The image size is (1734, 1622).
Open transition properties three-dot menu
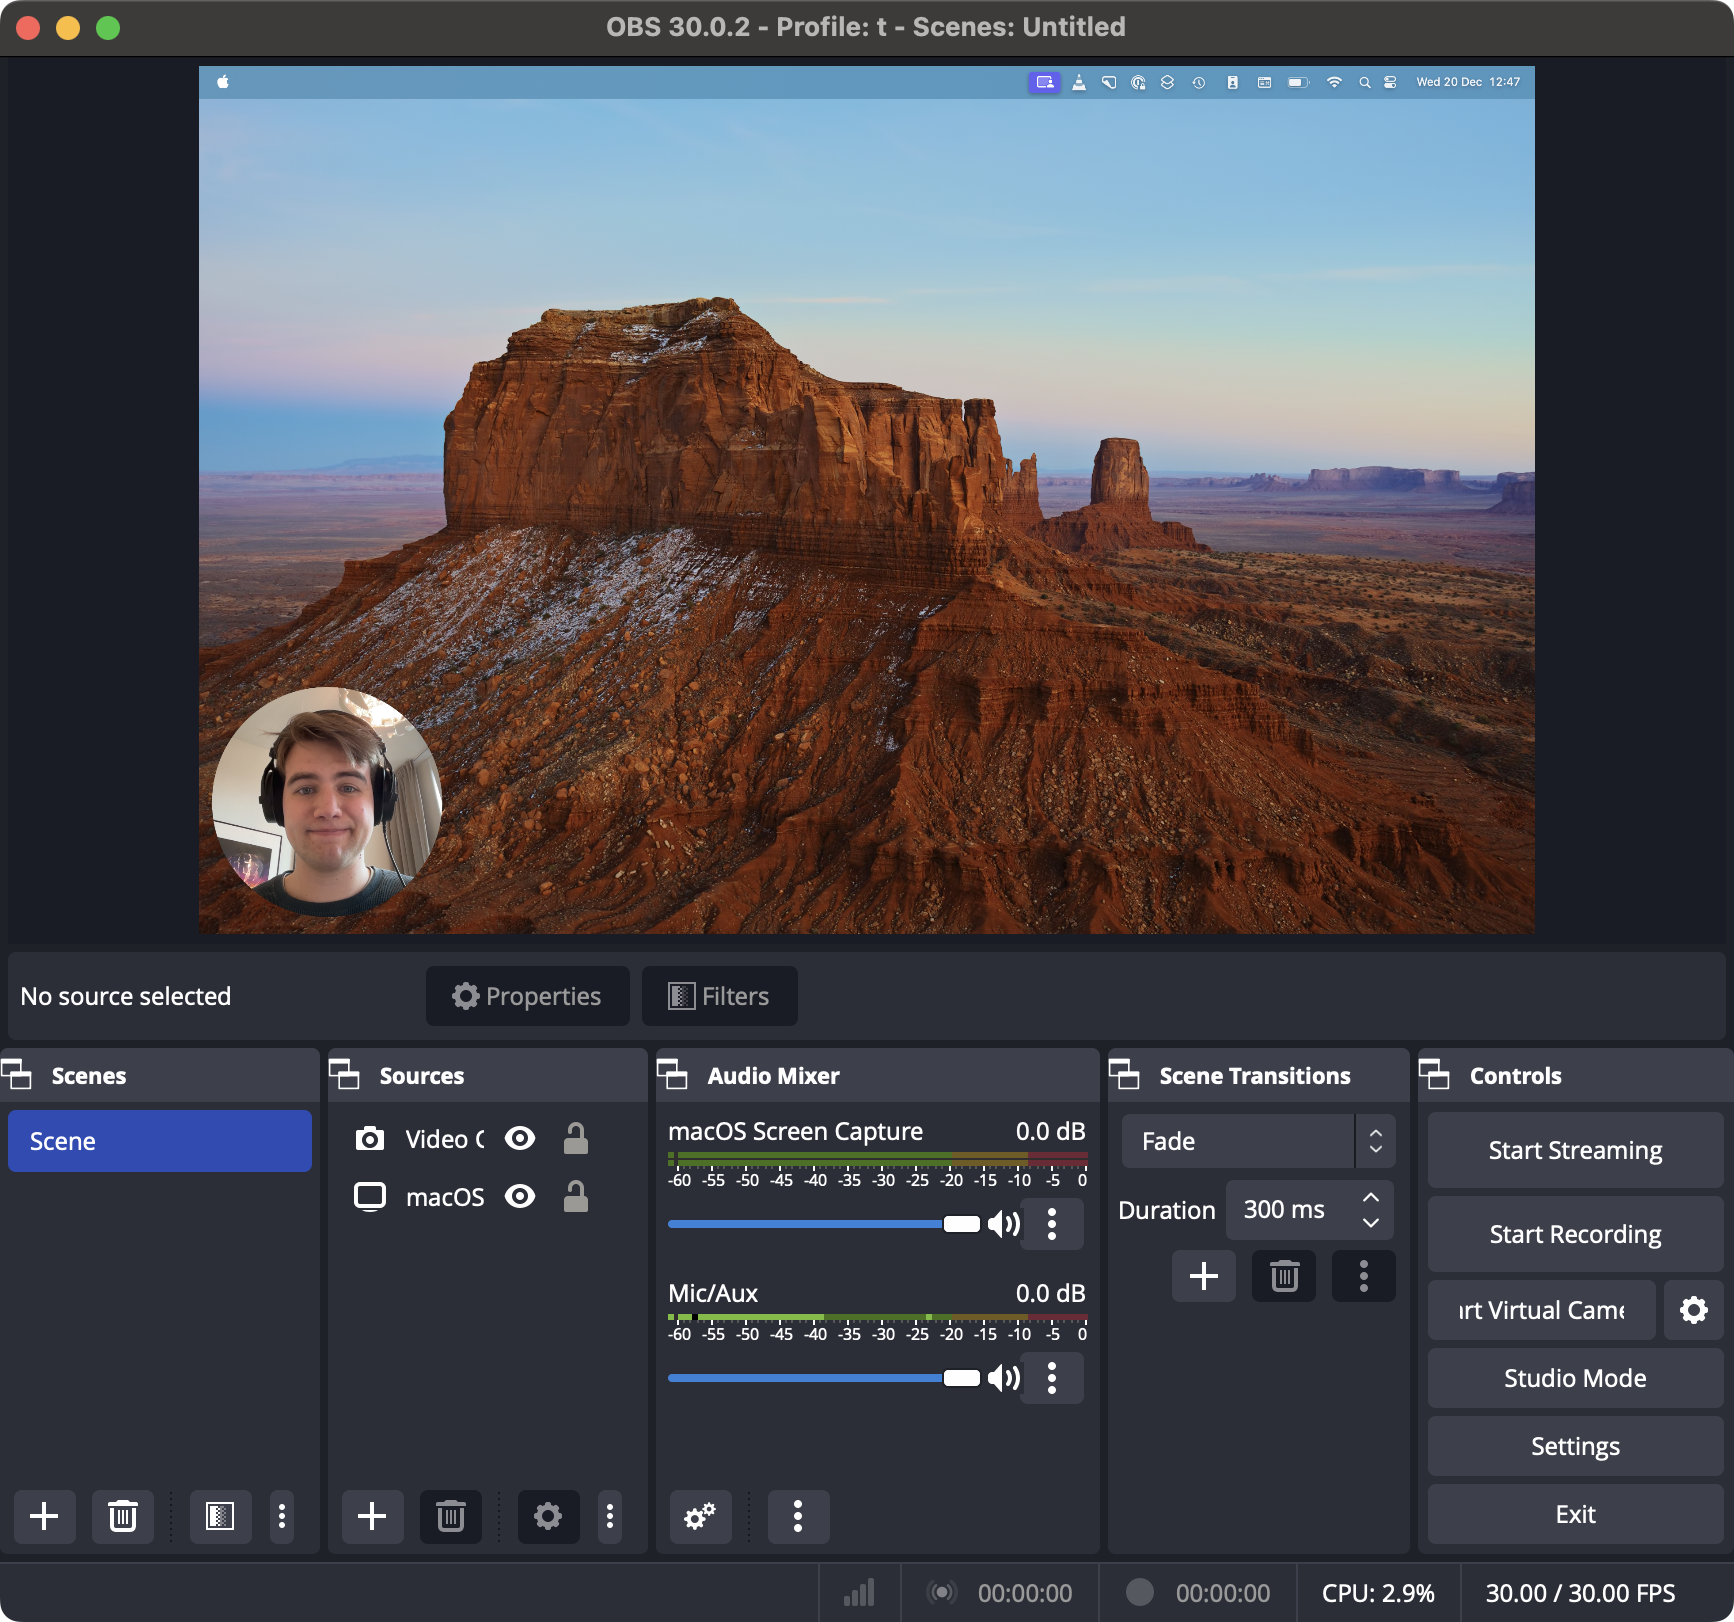coord(1364,1276)
